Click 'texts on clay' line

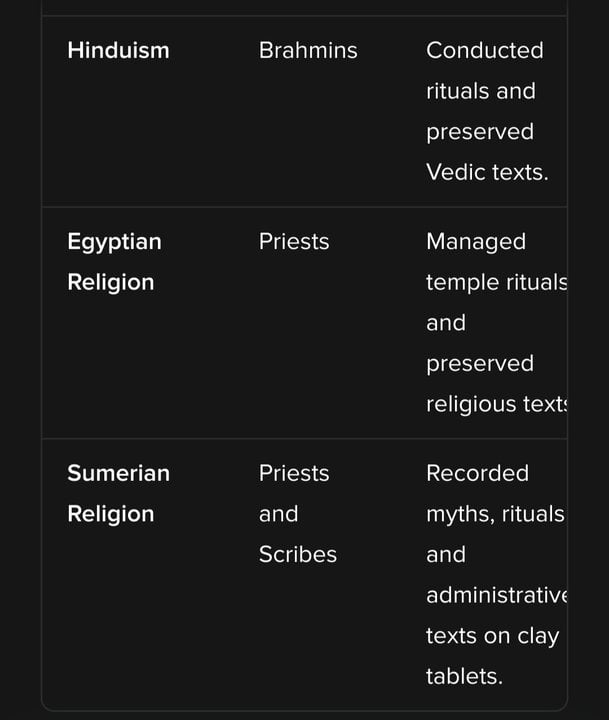[492, 636]
